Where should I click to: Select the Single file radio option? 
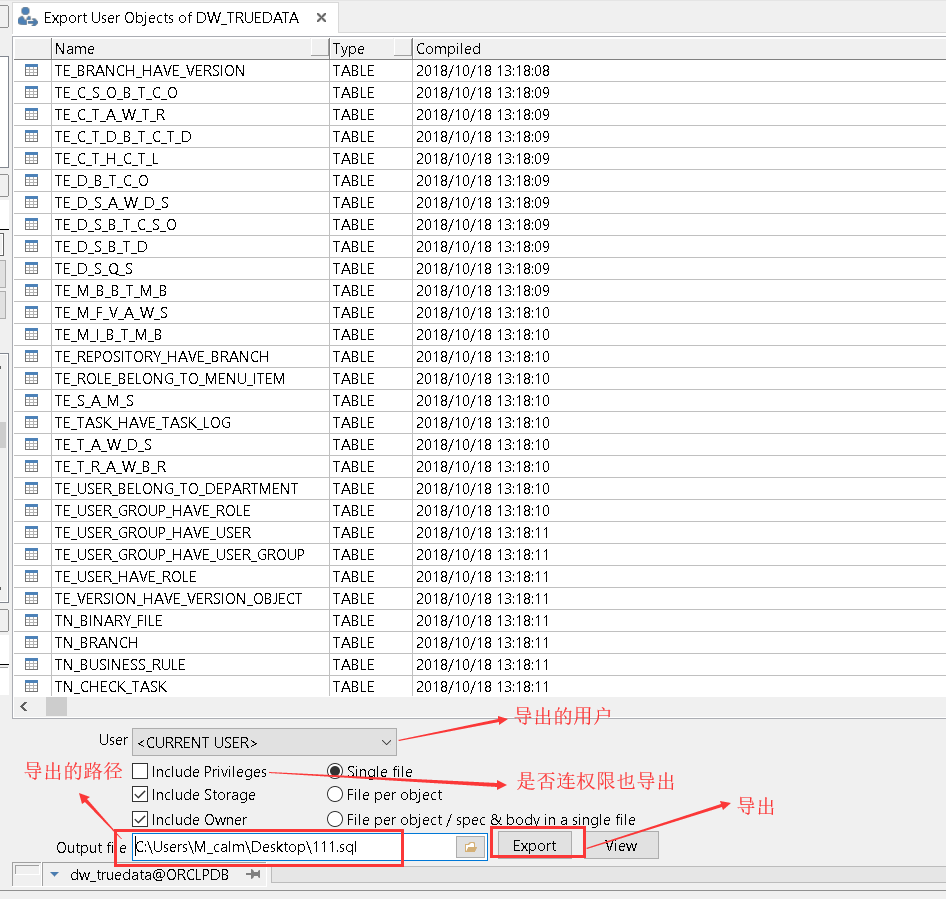click(x=335, y=771)
